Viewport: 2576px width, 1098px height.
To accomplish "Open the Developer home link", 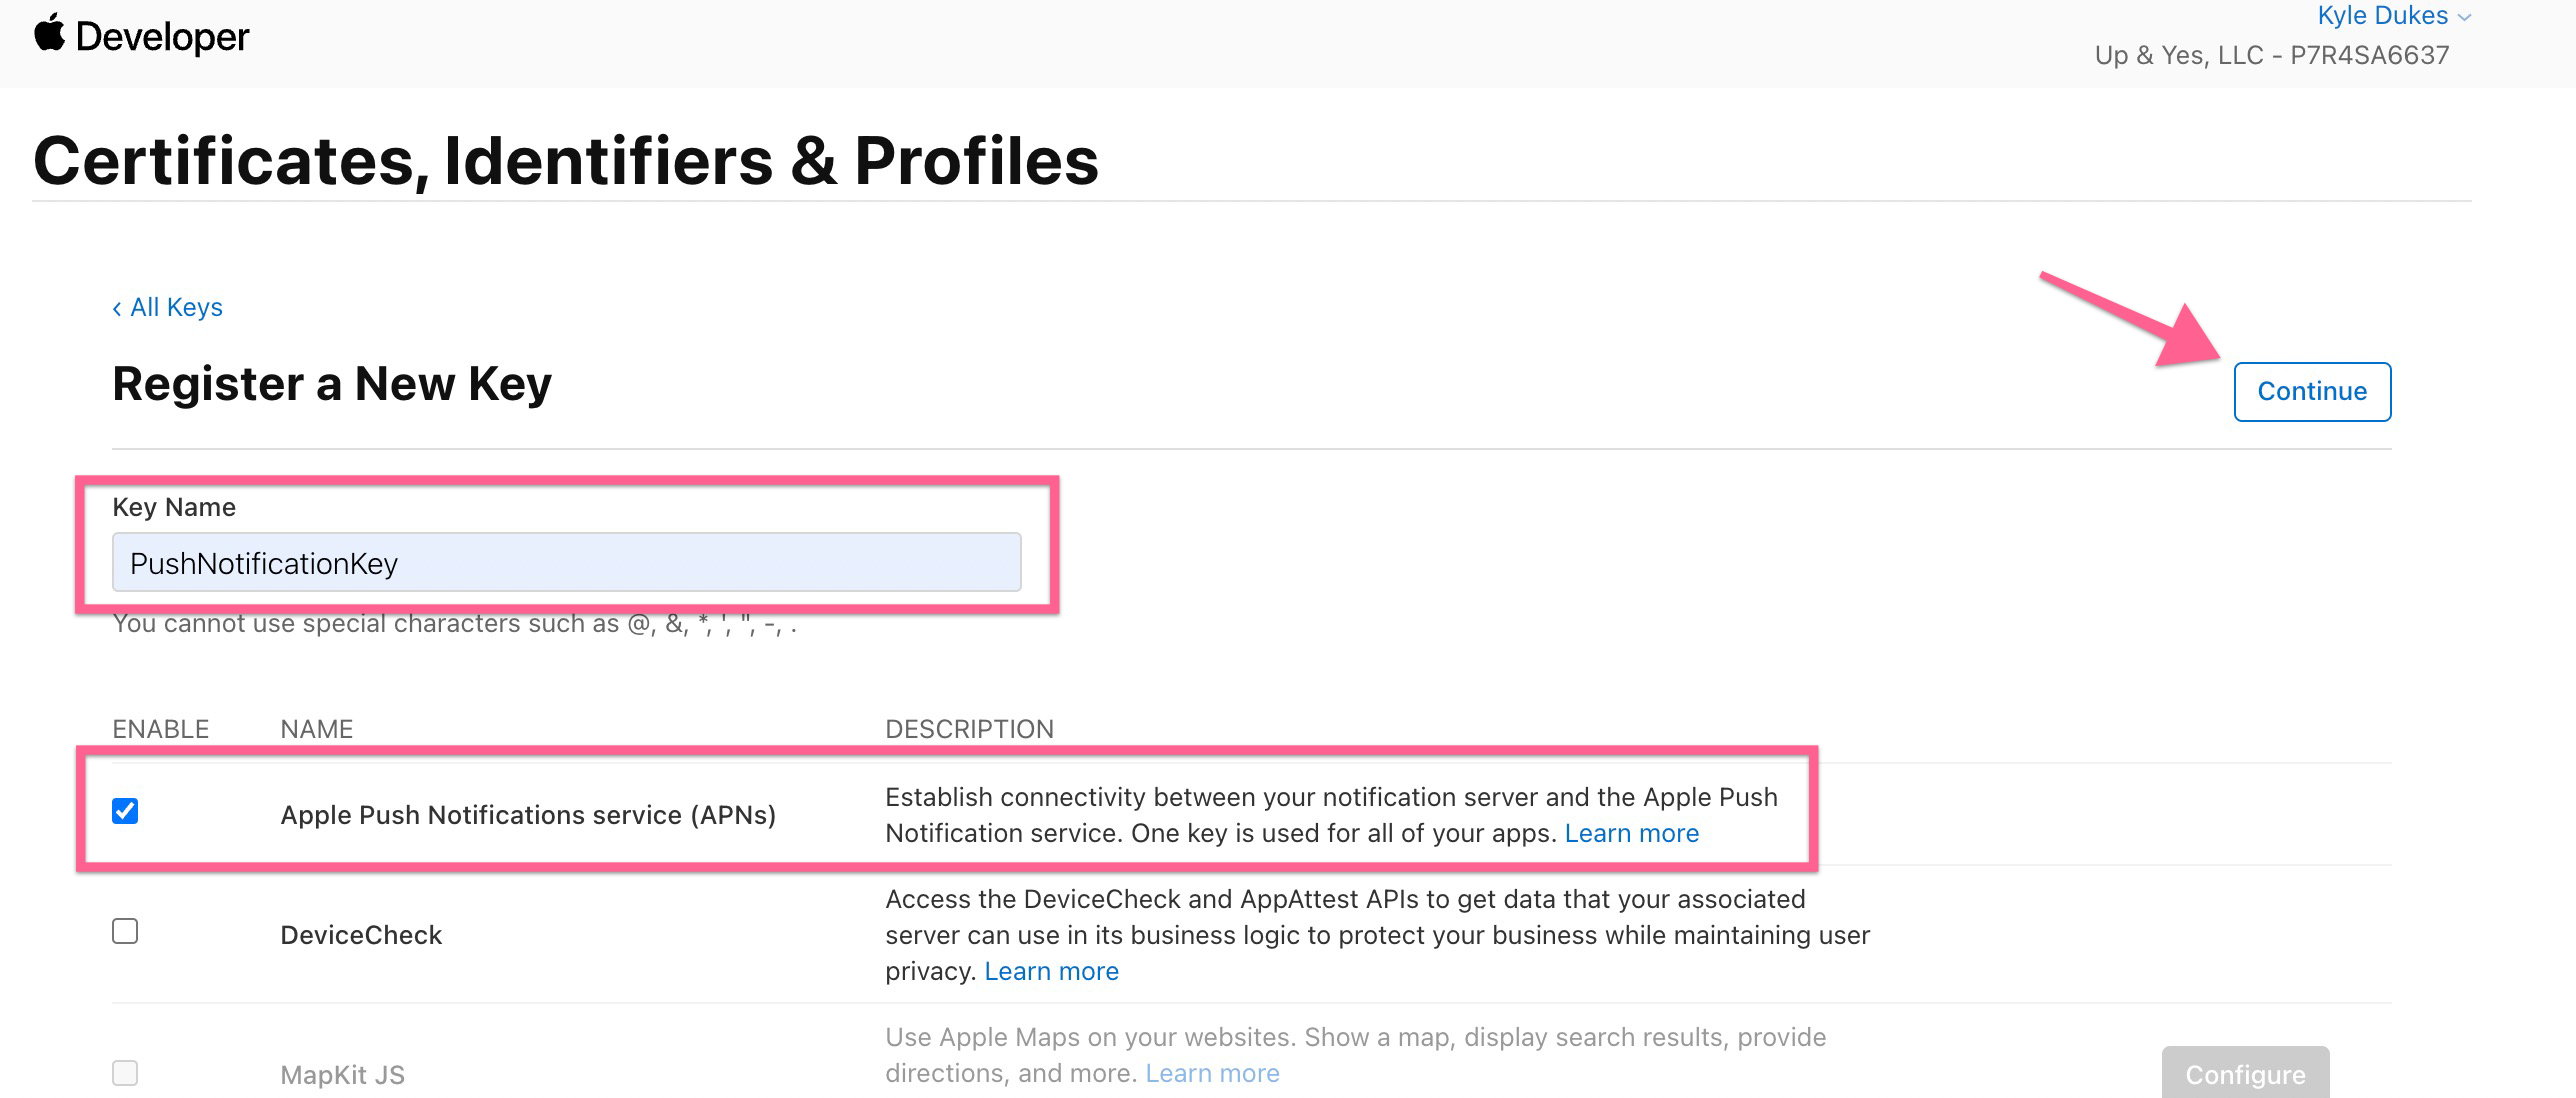I will 162,37.
